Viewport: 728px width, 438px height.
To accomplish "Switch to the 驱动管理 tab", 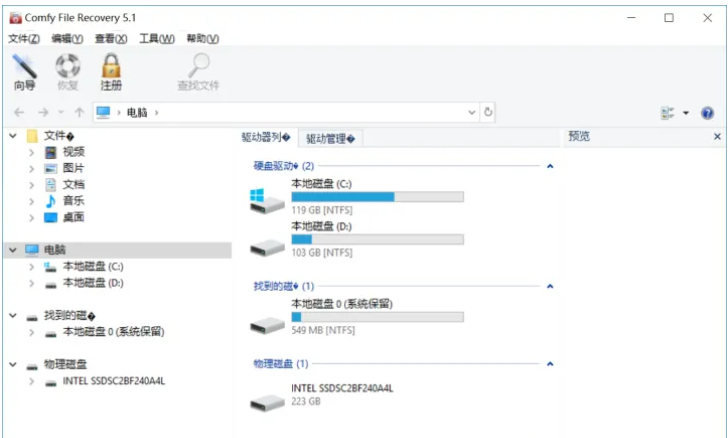I will coord(331,138).
